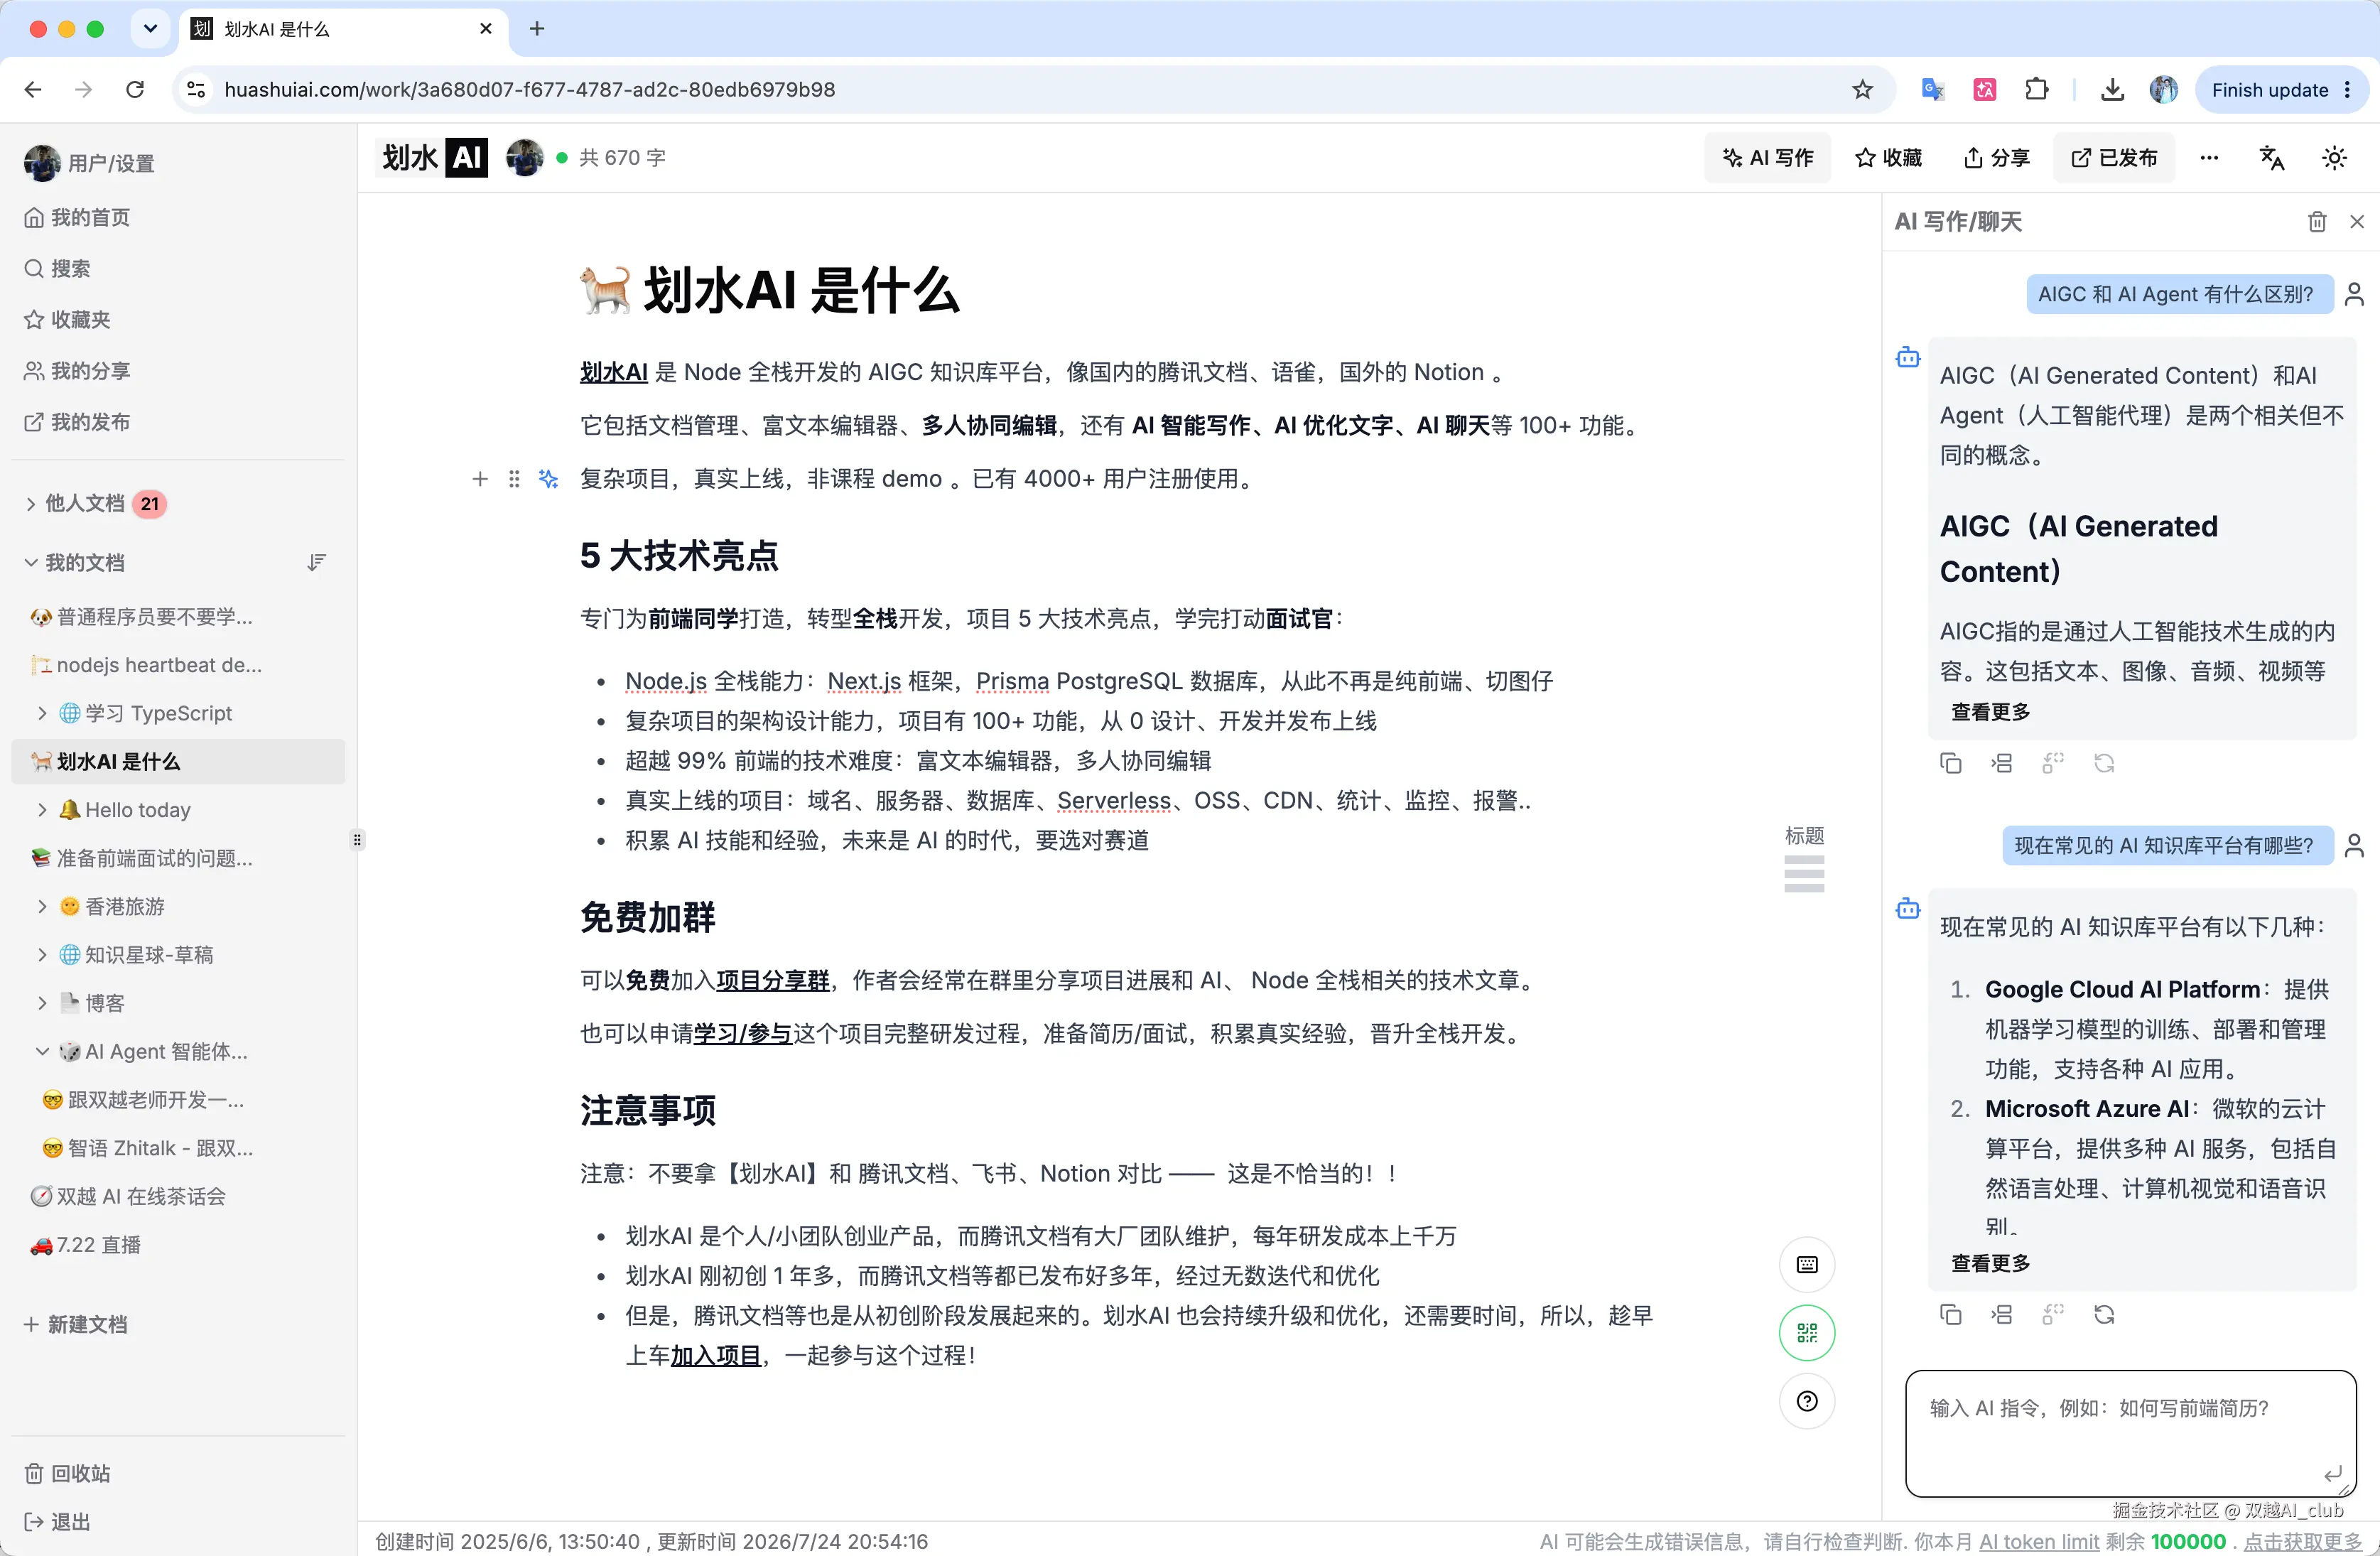Click the AI token limit link
The image size is (2380, 1556).
[x=2039, y=1542]
